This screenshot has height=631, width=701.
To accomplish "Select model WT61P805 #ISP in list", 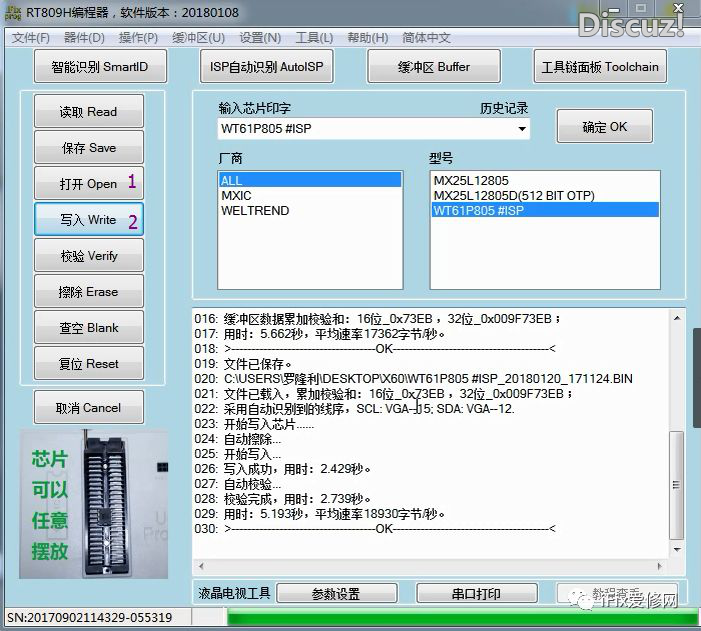I will (545, 211).
